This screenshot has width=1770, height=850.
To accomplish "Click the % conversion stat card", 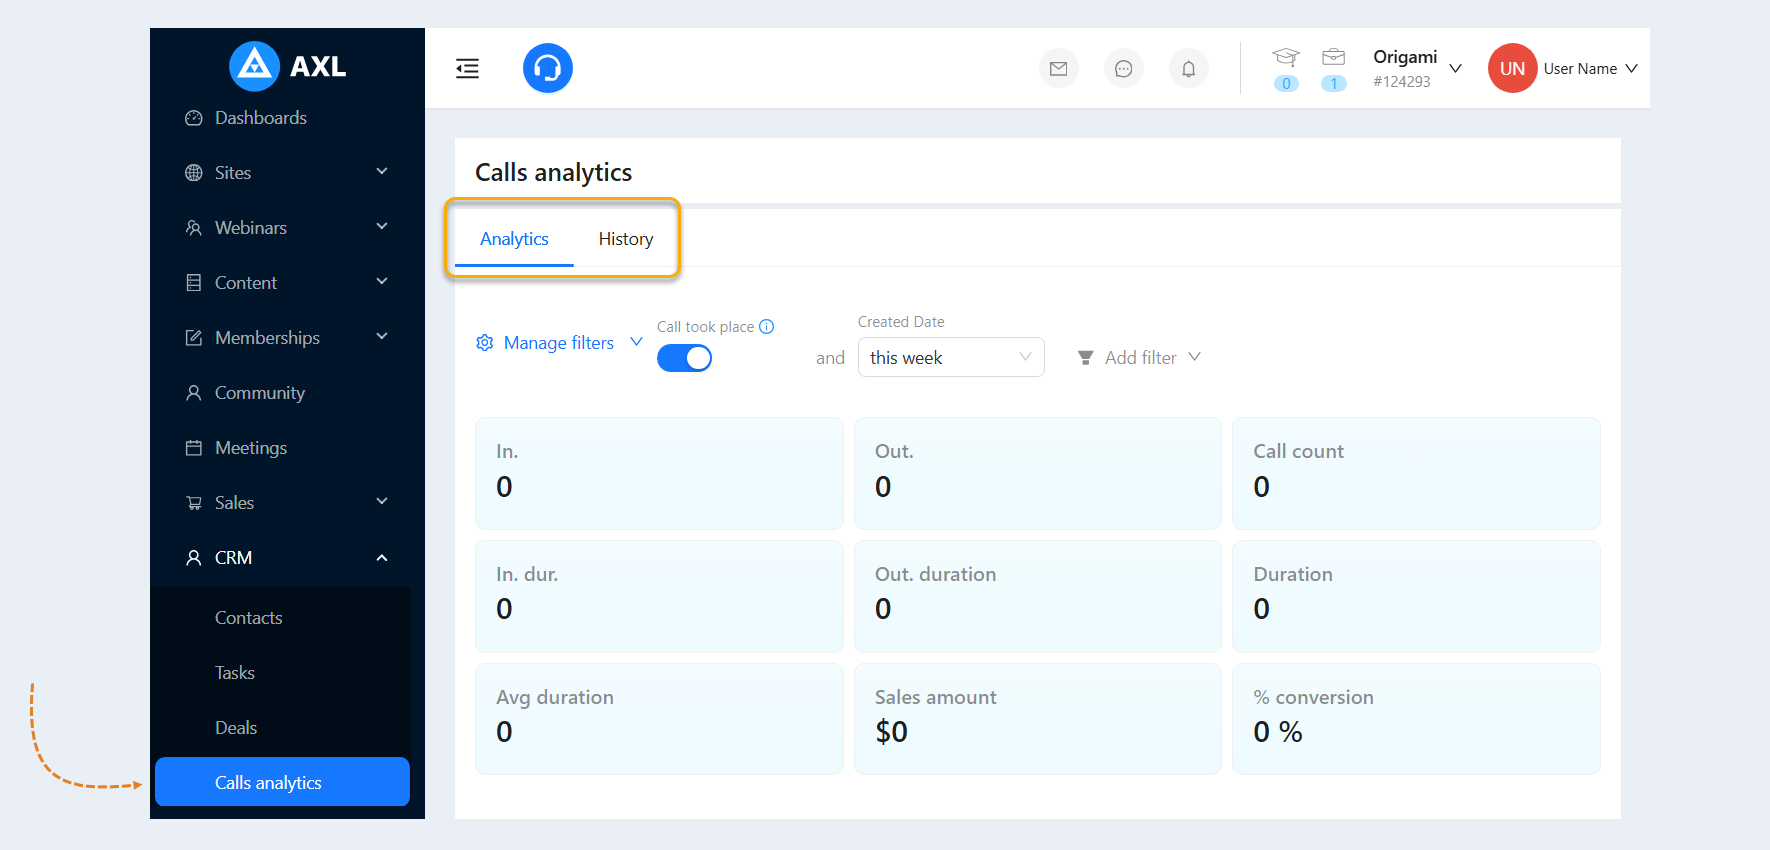I will 1416,719.
